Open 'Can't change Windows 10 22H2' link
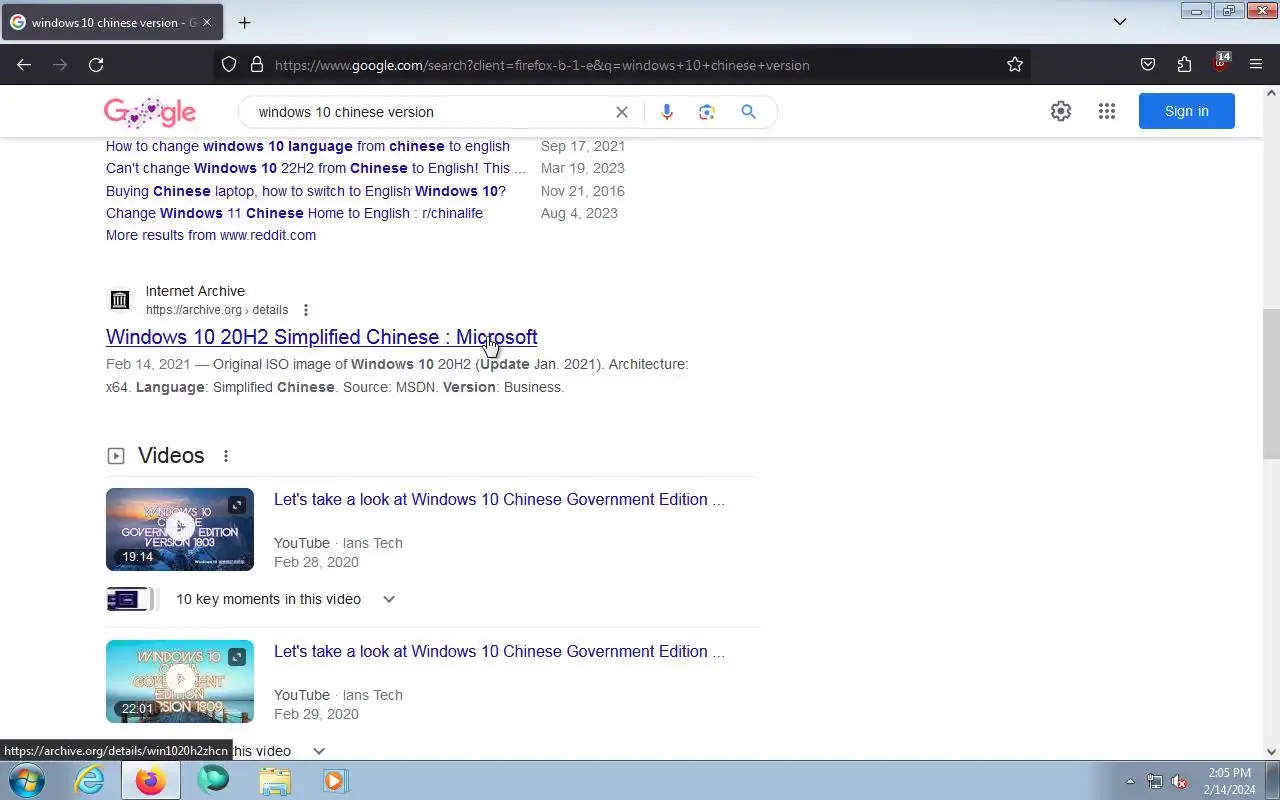Image resolution: width=1280 pixels, height=800 pixels. 316,168
